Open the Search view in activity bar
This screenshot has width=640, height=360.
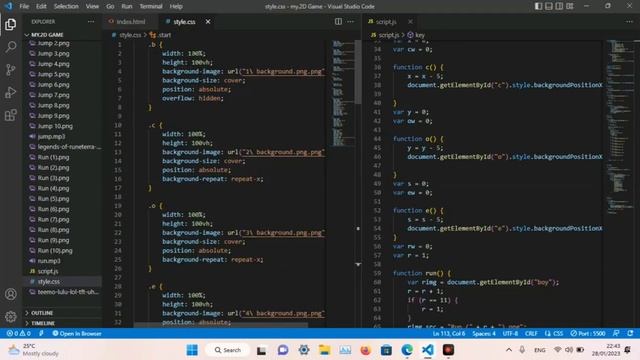[x=11, y=47]
